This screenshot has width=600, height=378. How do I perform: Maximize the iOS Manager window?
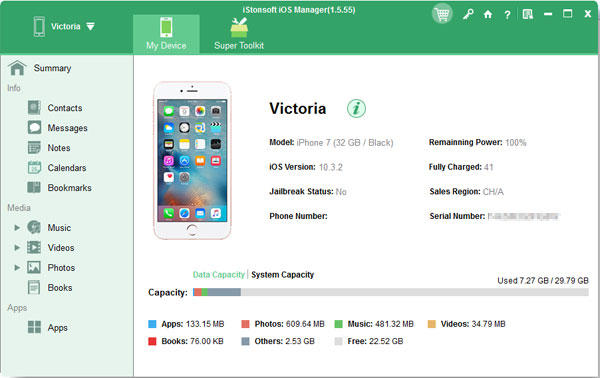[x=567, y=14]
